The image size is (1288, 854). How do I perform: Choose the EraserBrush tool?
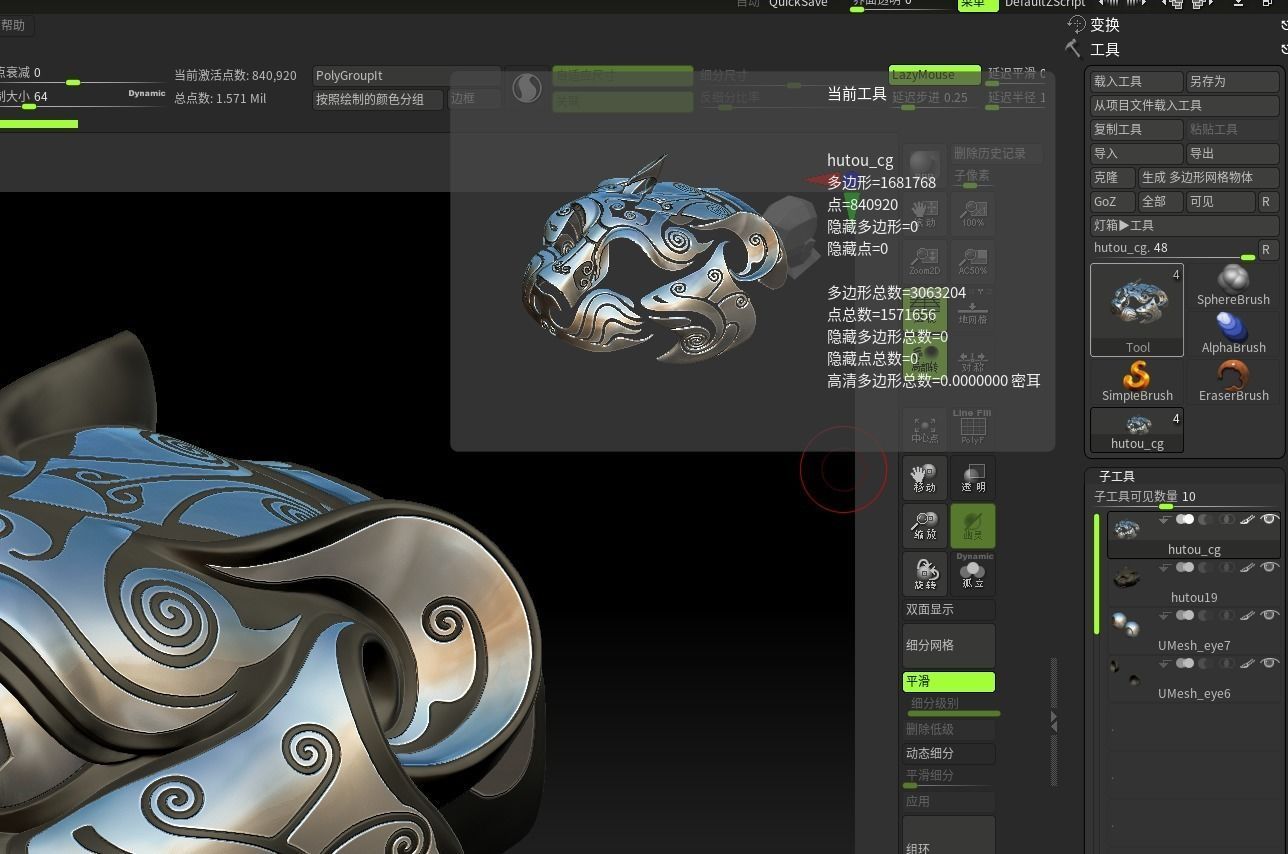pyautogui.click(x=1233, y=381)
